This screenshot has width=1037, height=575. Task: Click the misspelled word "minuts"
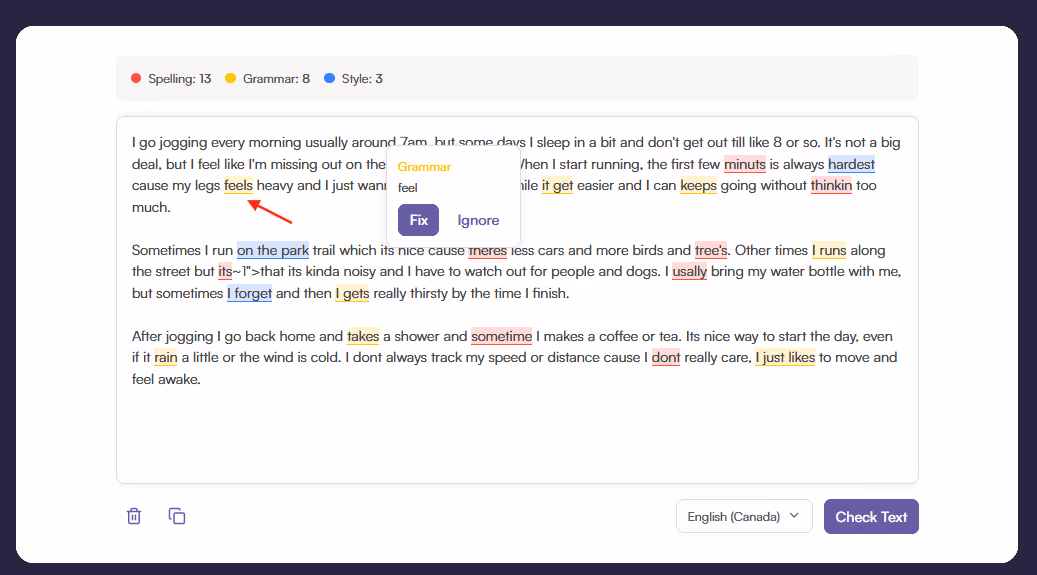pyautogui.click(x=745, y=164)
